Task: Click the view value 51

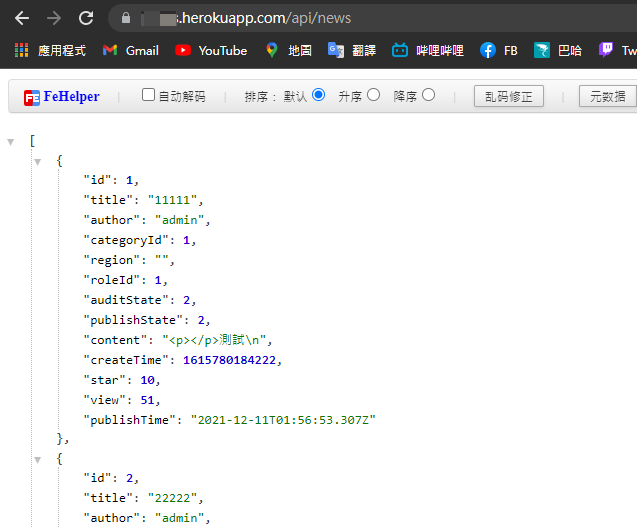Action: point(147,400)
